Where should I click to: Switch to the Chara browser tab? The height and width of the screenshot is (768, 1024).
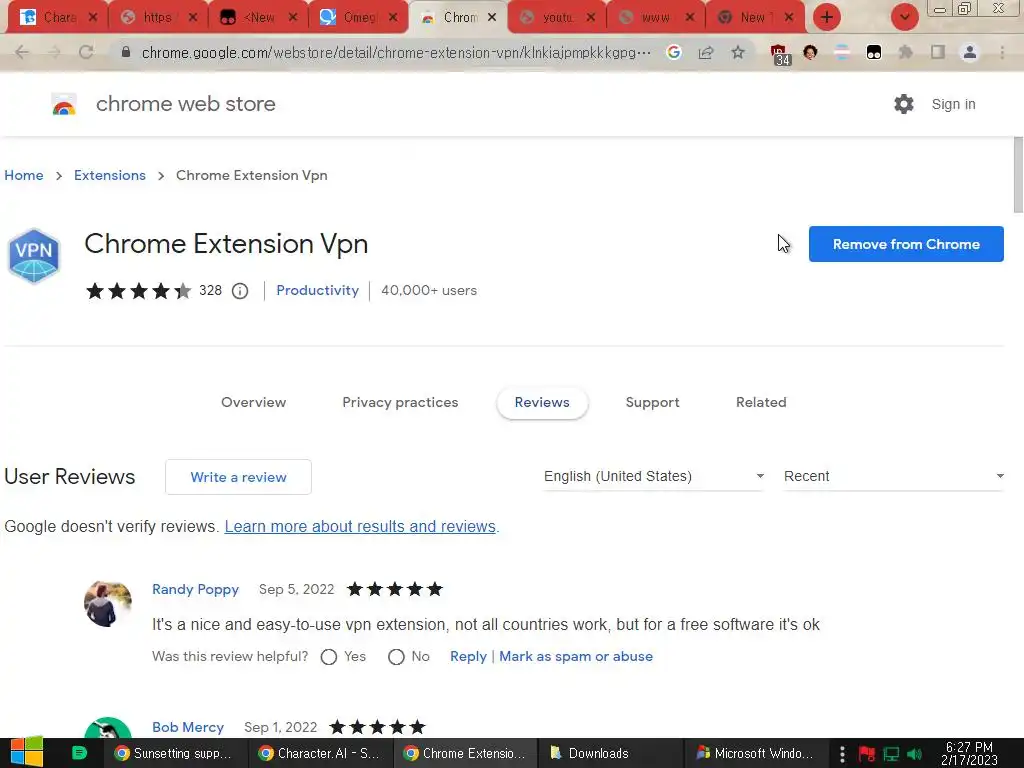click(x=56, y=18)
